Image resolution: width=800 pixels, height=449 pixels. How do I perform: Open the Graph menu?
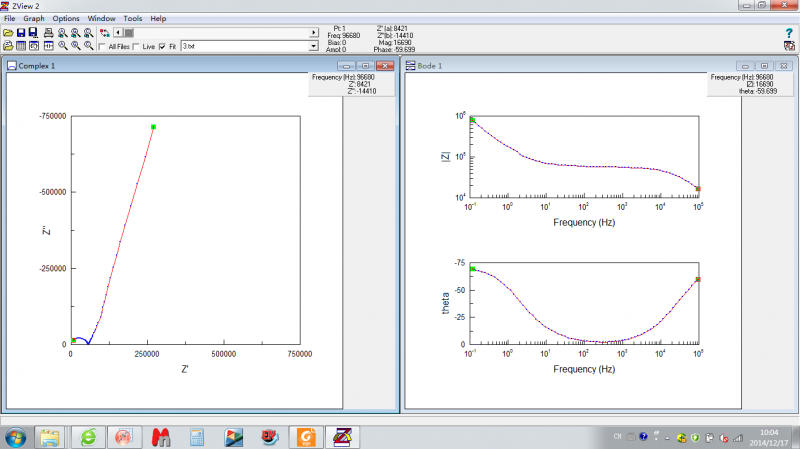coord(34,18)
